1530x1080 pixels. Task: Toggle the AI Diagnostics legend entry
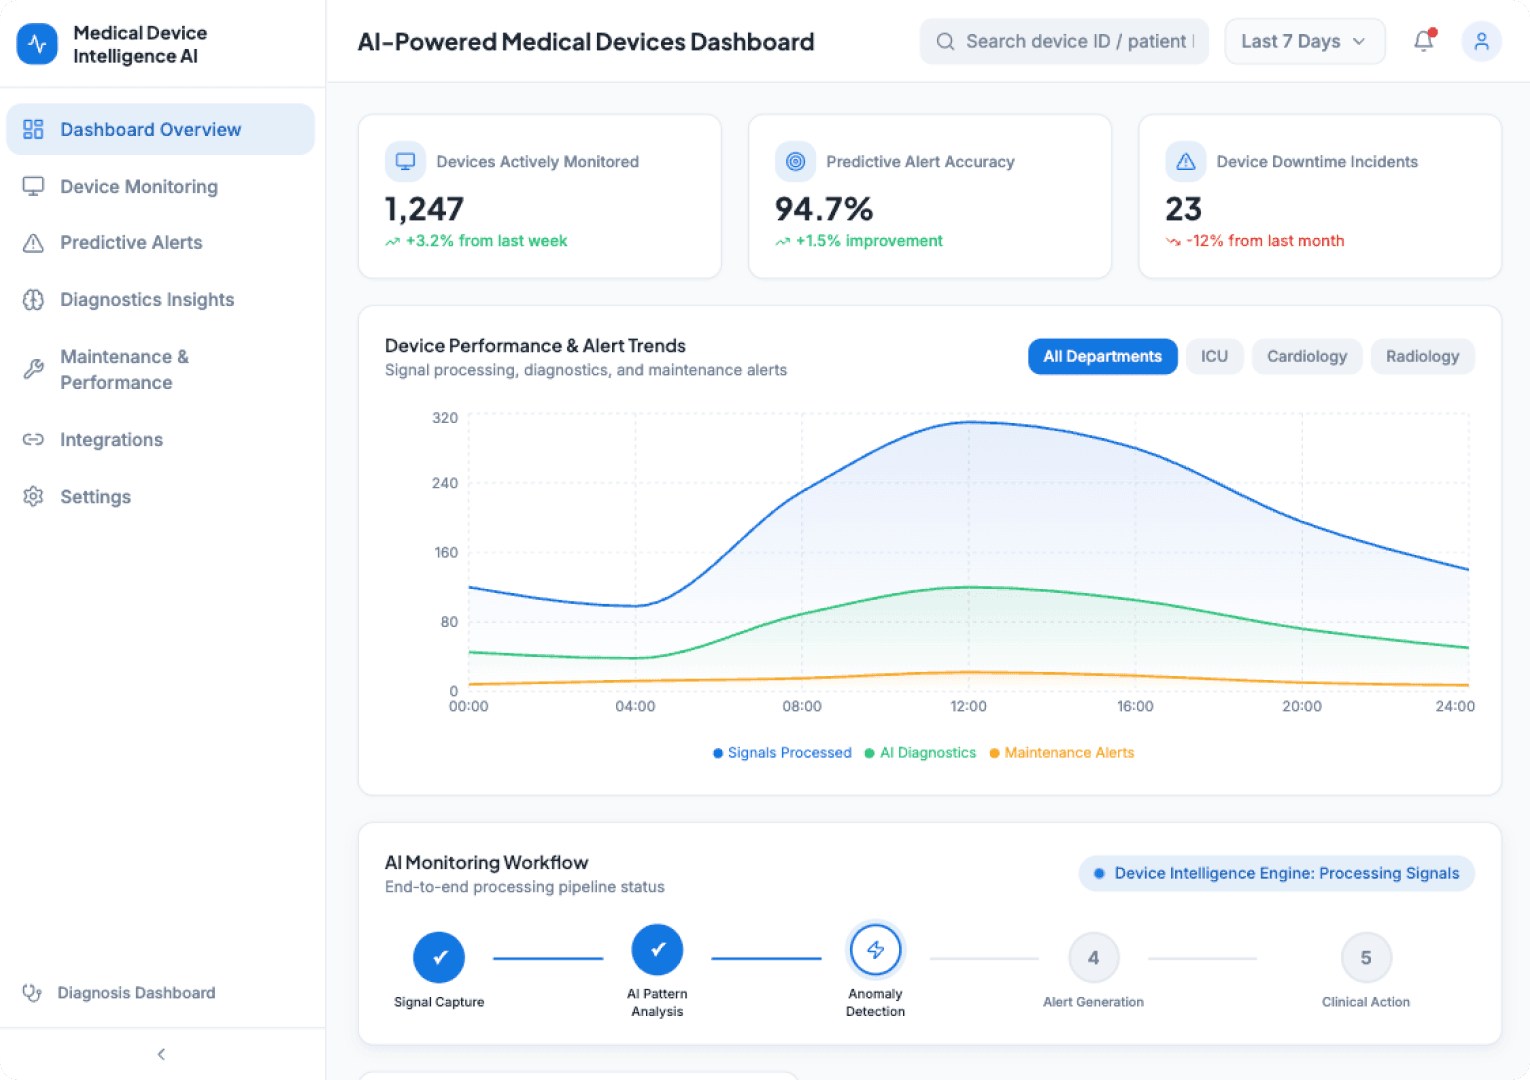click(920, 752)
